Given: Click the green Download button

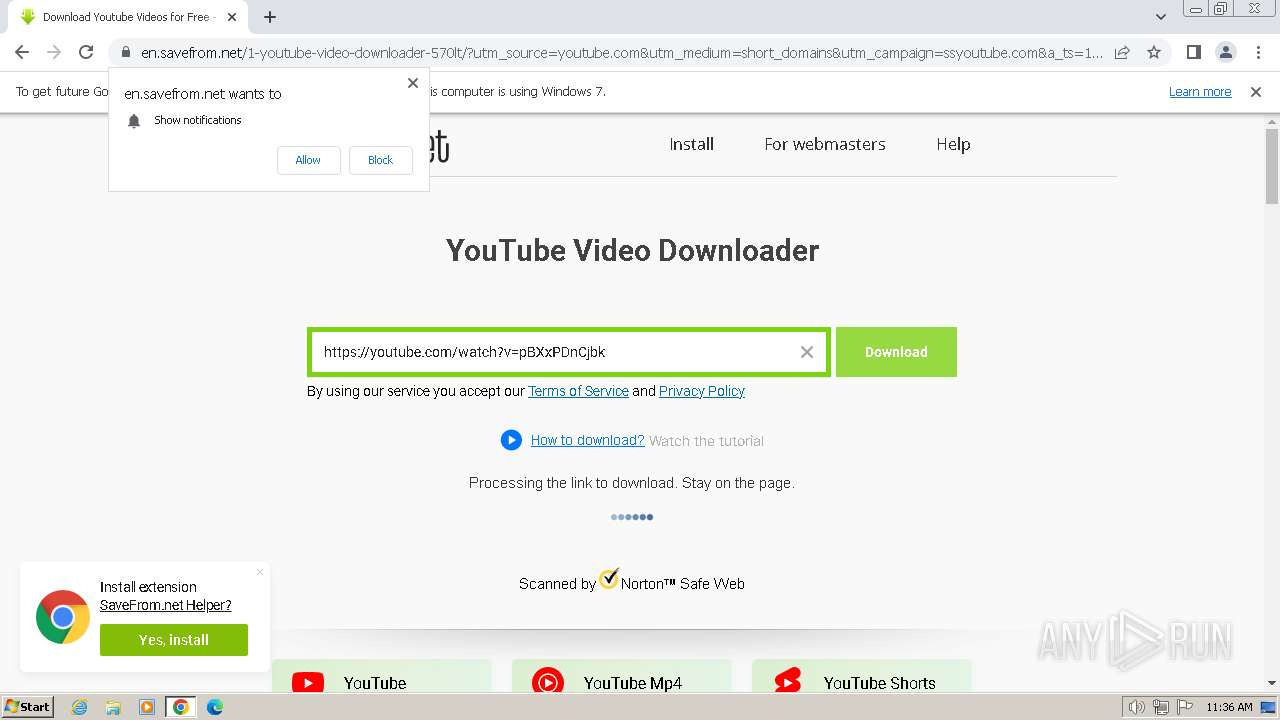Looking at the screenshot, I should click(896, 352).
